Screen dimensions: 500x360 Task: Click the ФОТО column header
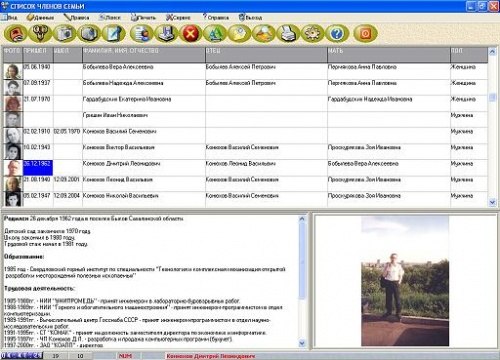tap(13, 54)
